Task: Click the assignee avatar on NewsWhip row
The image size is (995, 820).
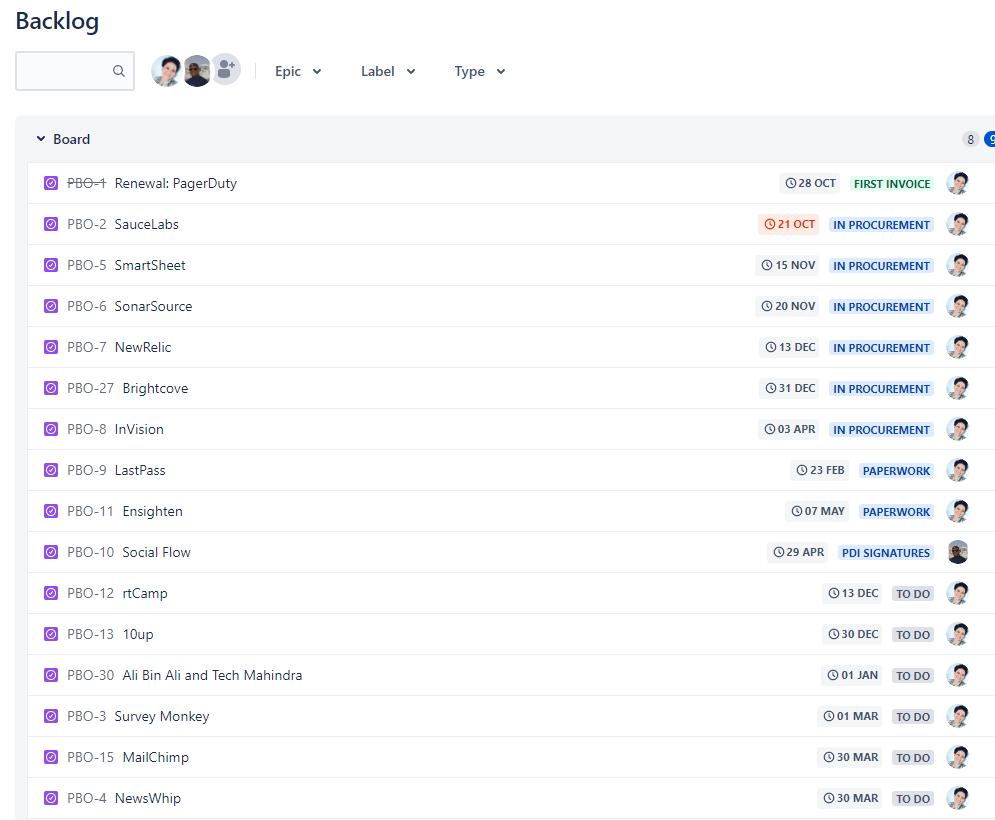Action: pos(958,798)
